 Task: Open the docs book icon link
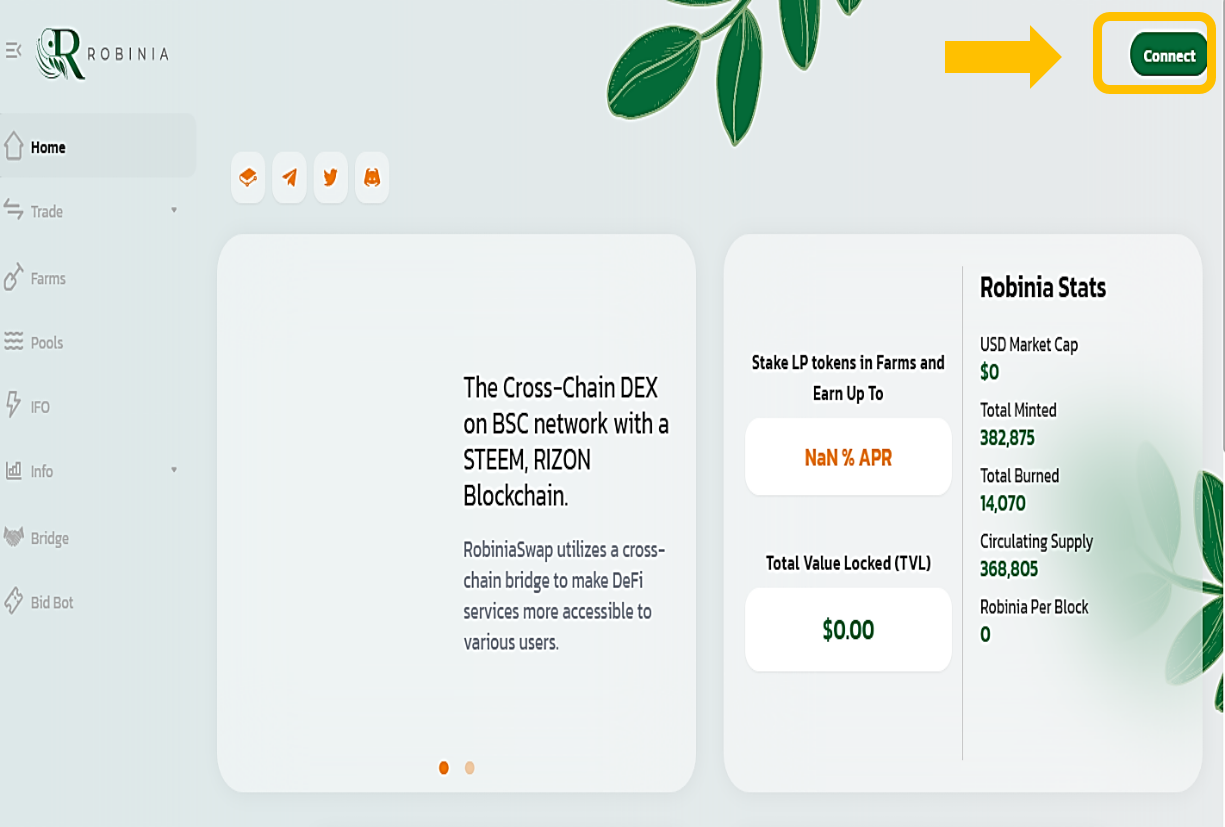click(248, 178)
